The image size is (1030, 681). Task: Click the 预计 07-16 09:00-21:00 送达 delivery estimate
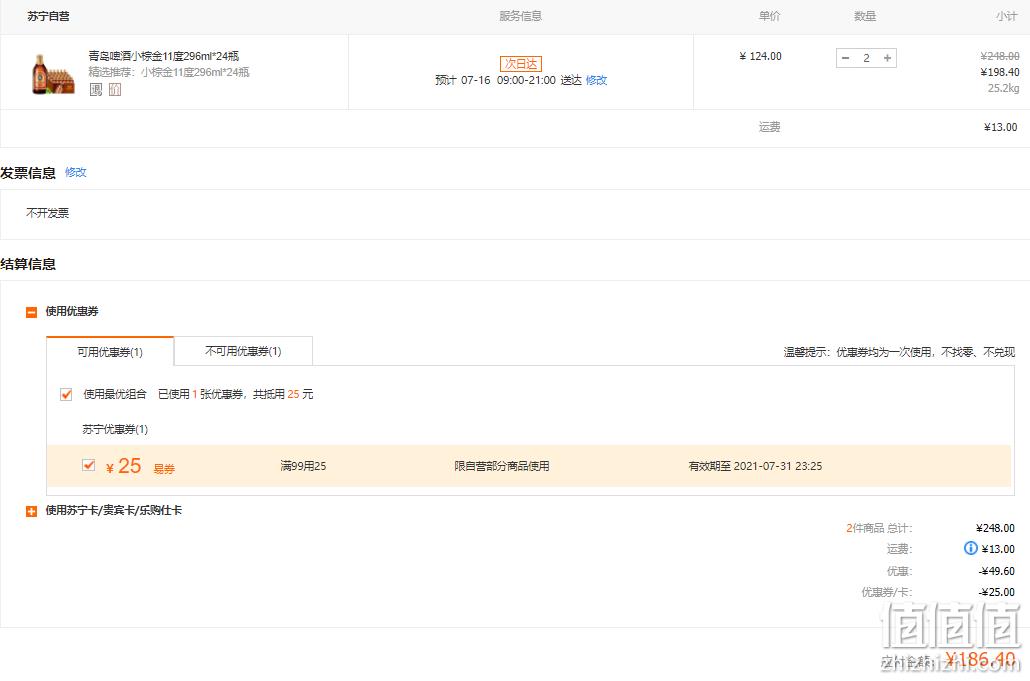508,80
